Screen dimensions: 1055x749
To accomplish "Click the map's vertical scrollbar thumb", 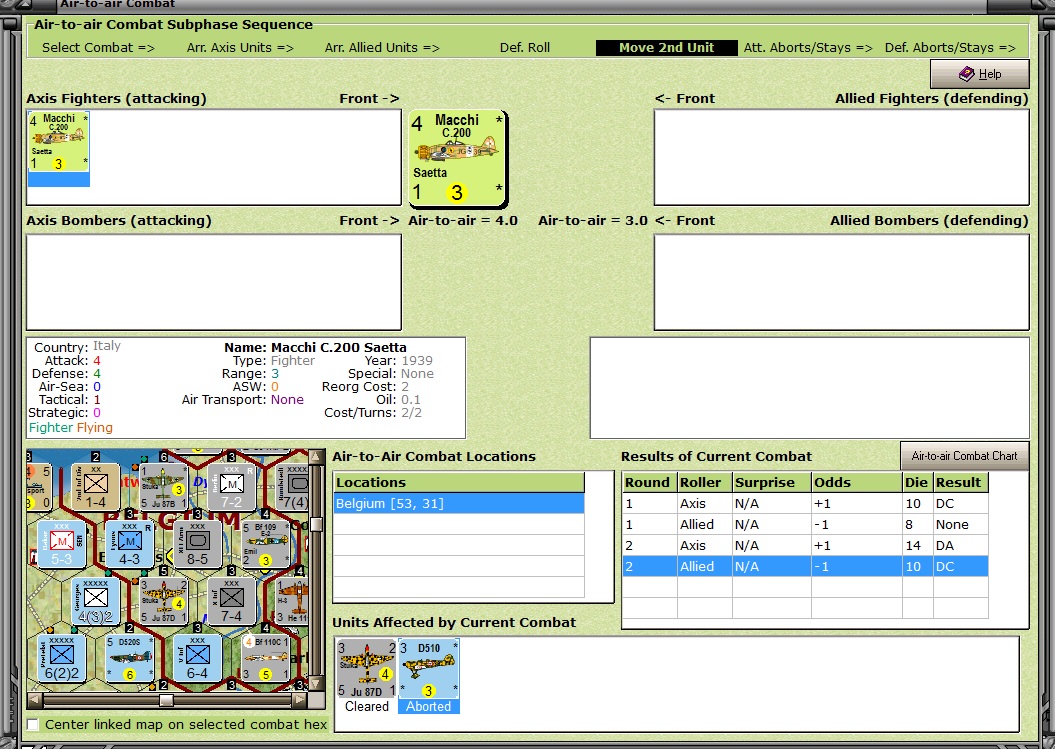I will pyautogui.click(x=316, y=524).
